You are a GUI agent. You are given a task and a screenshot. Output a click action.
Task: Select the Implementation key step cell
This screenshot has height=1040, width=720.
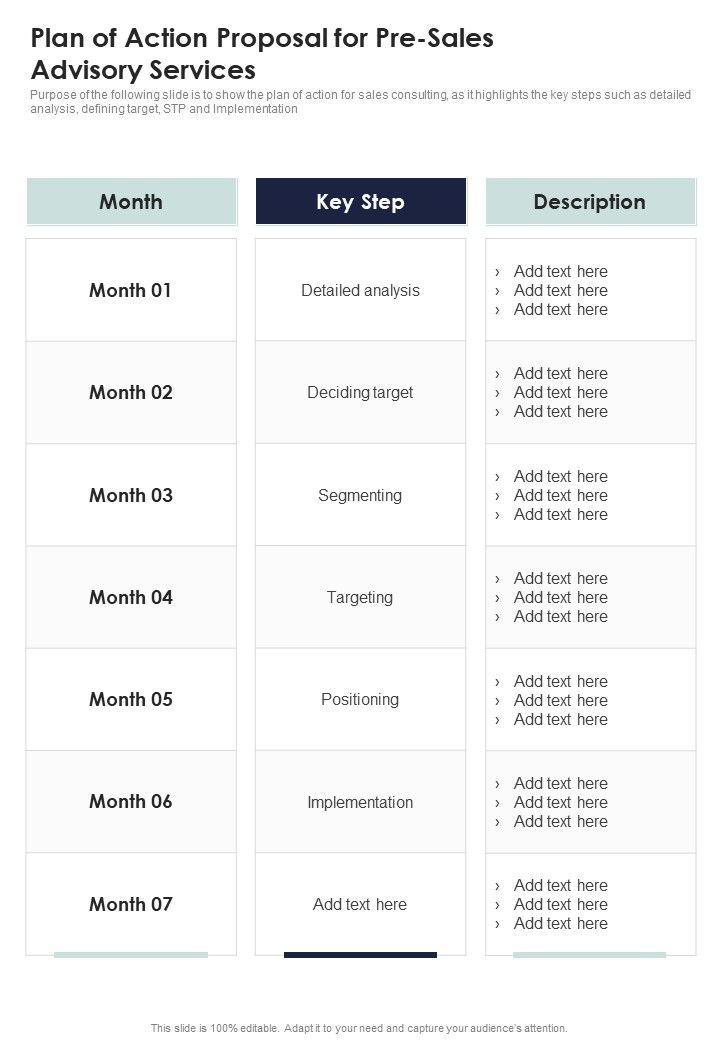[x=360, y=802]
